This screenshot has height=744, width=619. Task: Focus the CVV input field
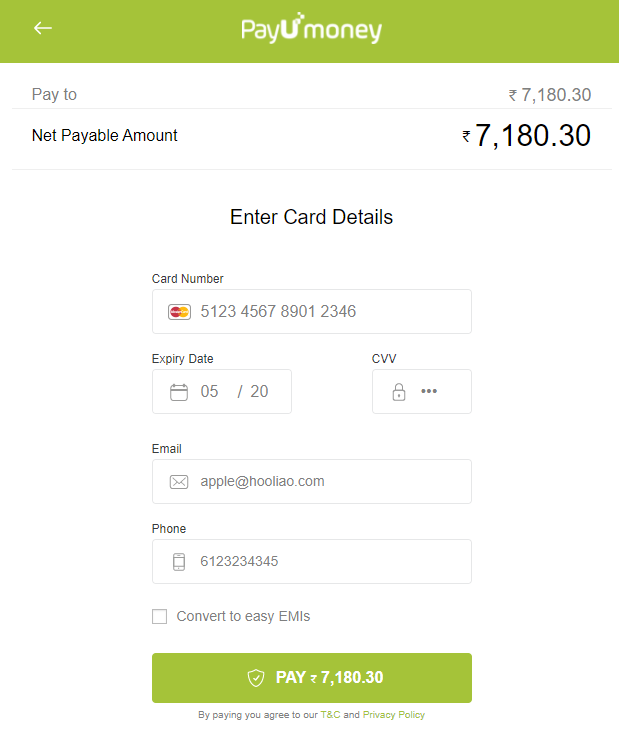422,391
